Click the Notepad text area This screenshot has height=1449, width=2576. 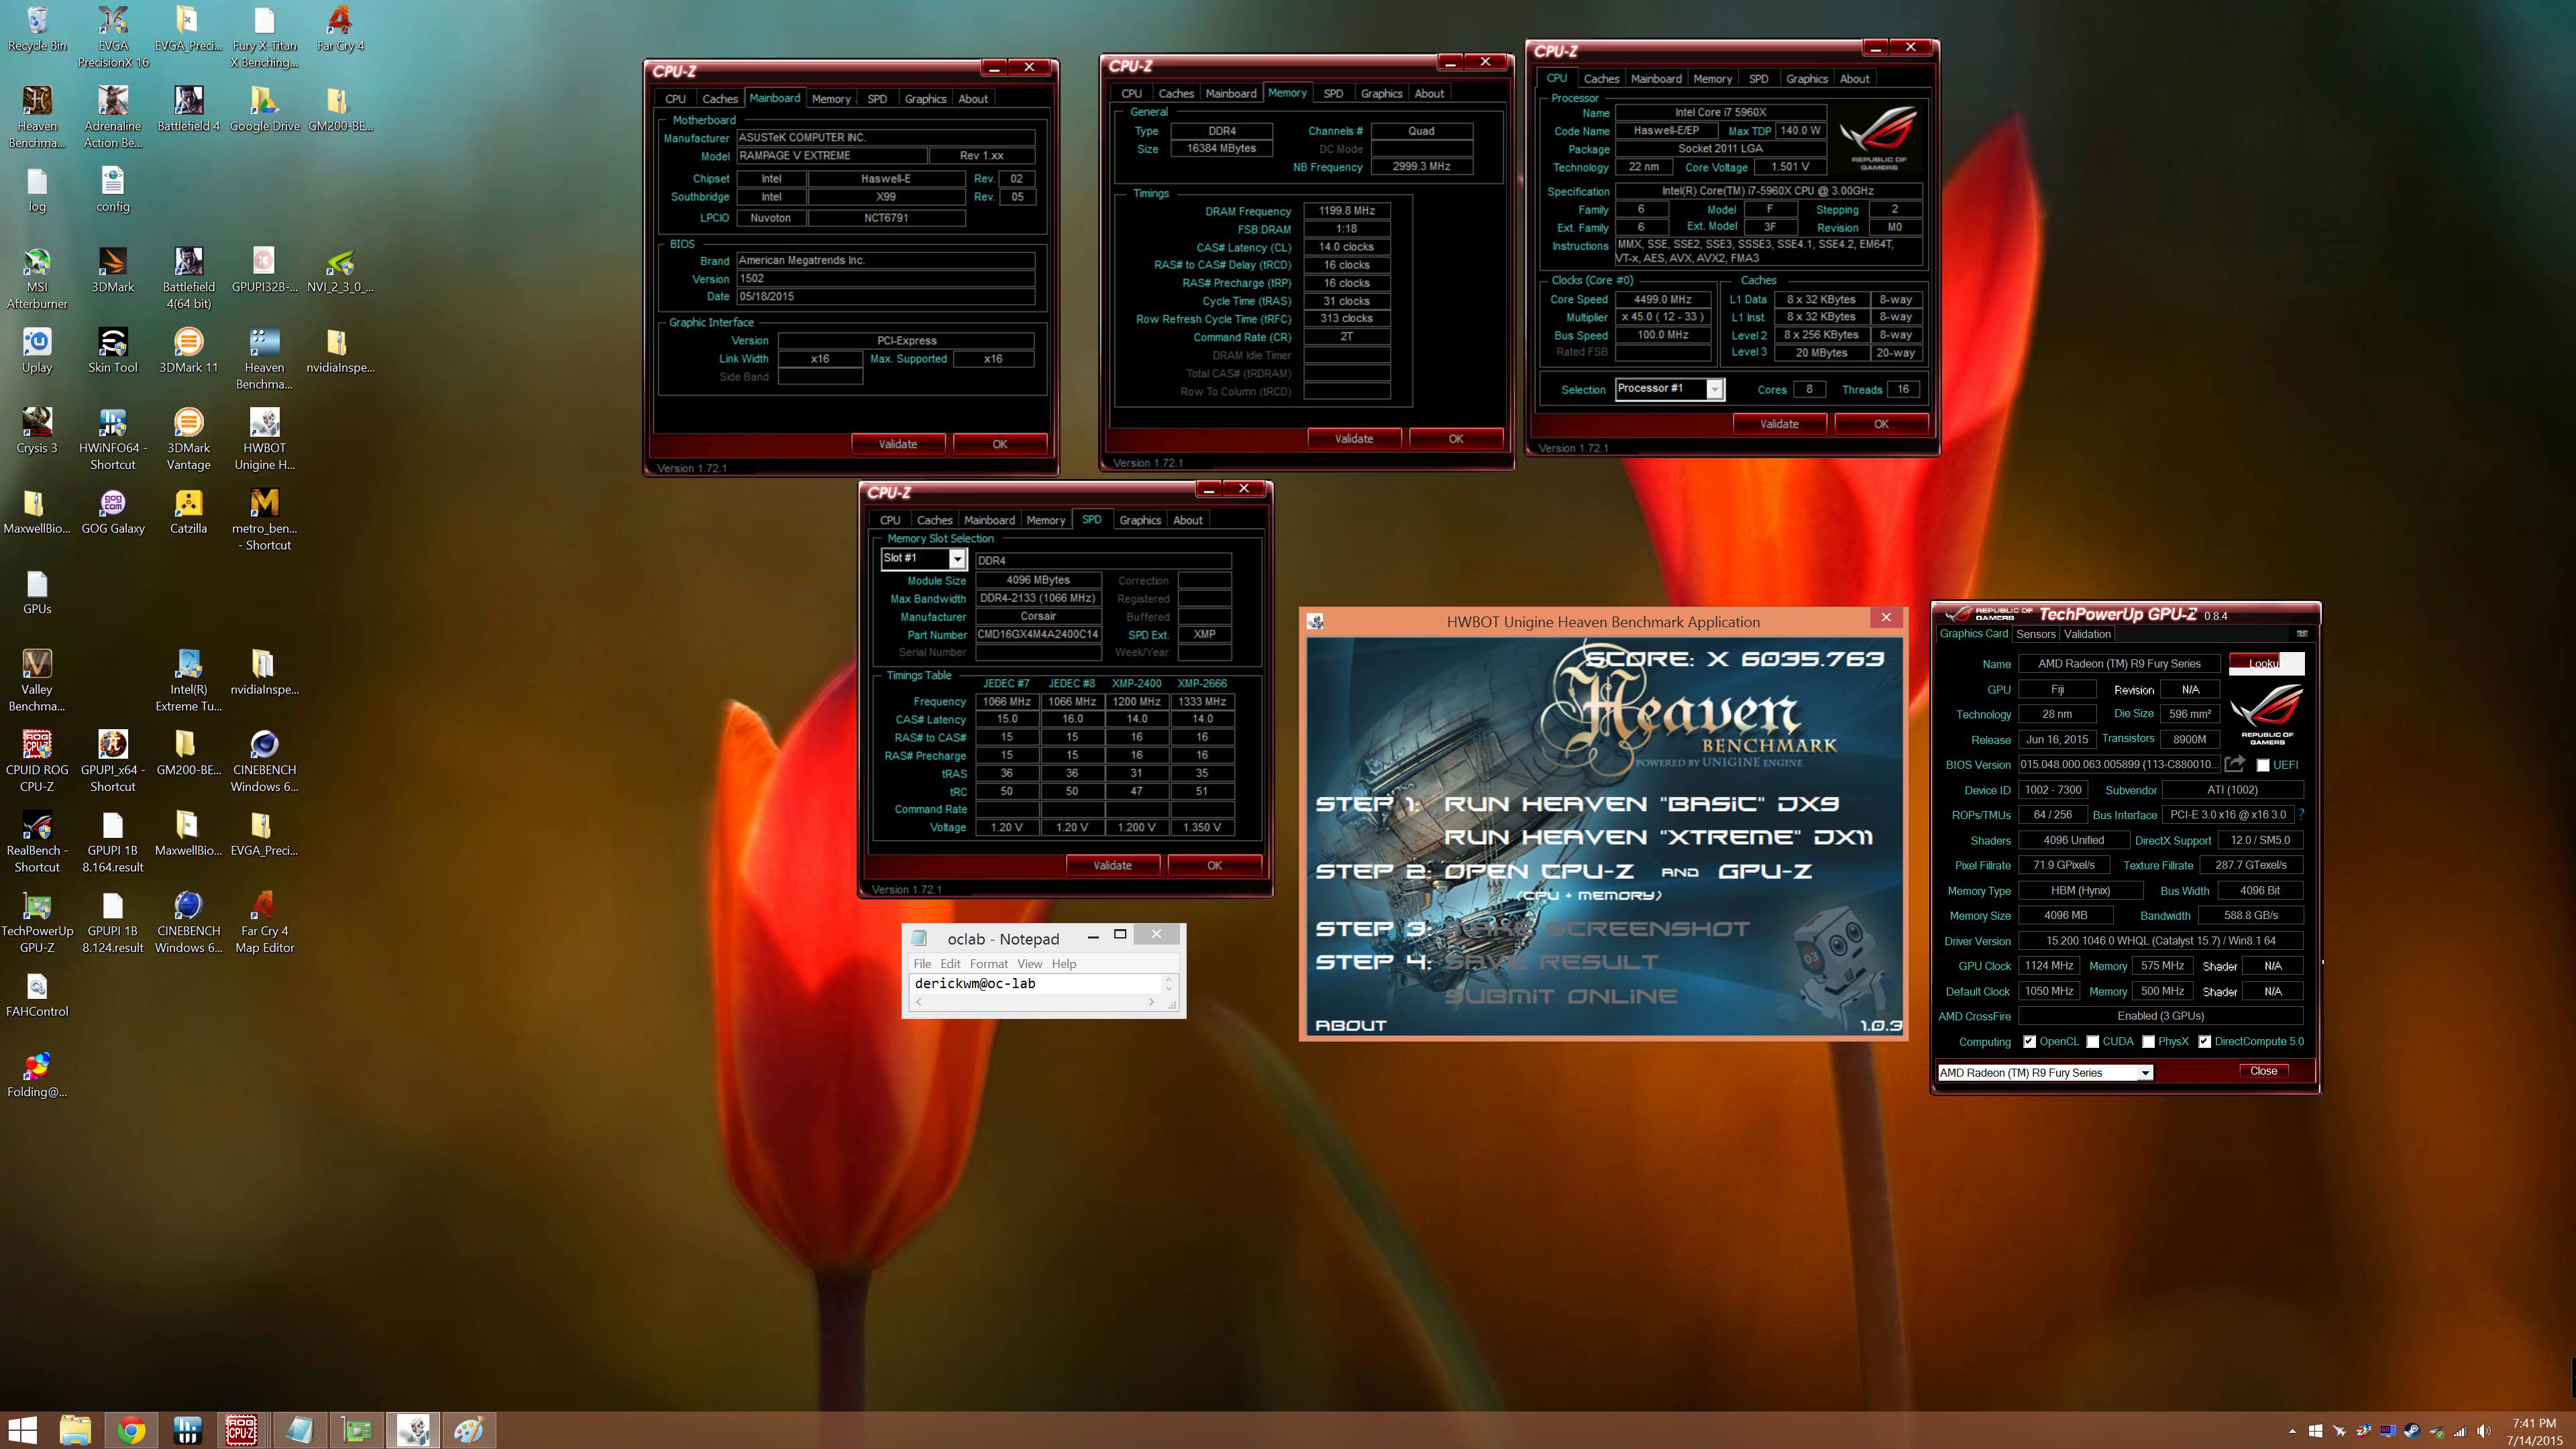point(1035,983)
